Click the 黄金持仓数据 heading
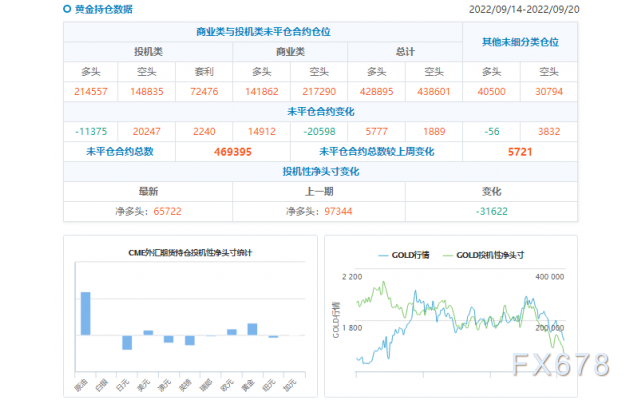Viewport: 640px width, 400px height. pyautogui.click(x=104, y=9)
